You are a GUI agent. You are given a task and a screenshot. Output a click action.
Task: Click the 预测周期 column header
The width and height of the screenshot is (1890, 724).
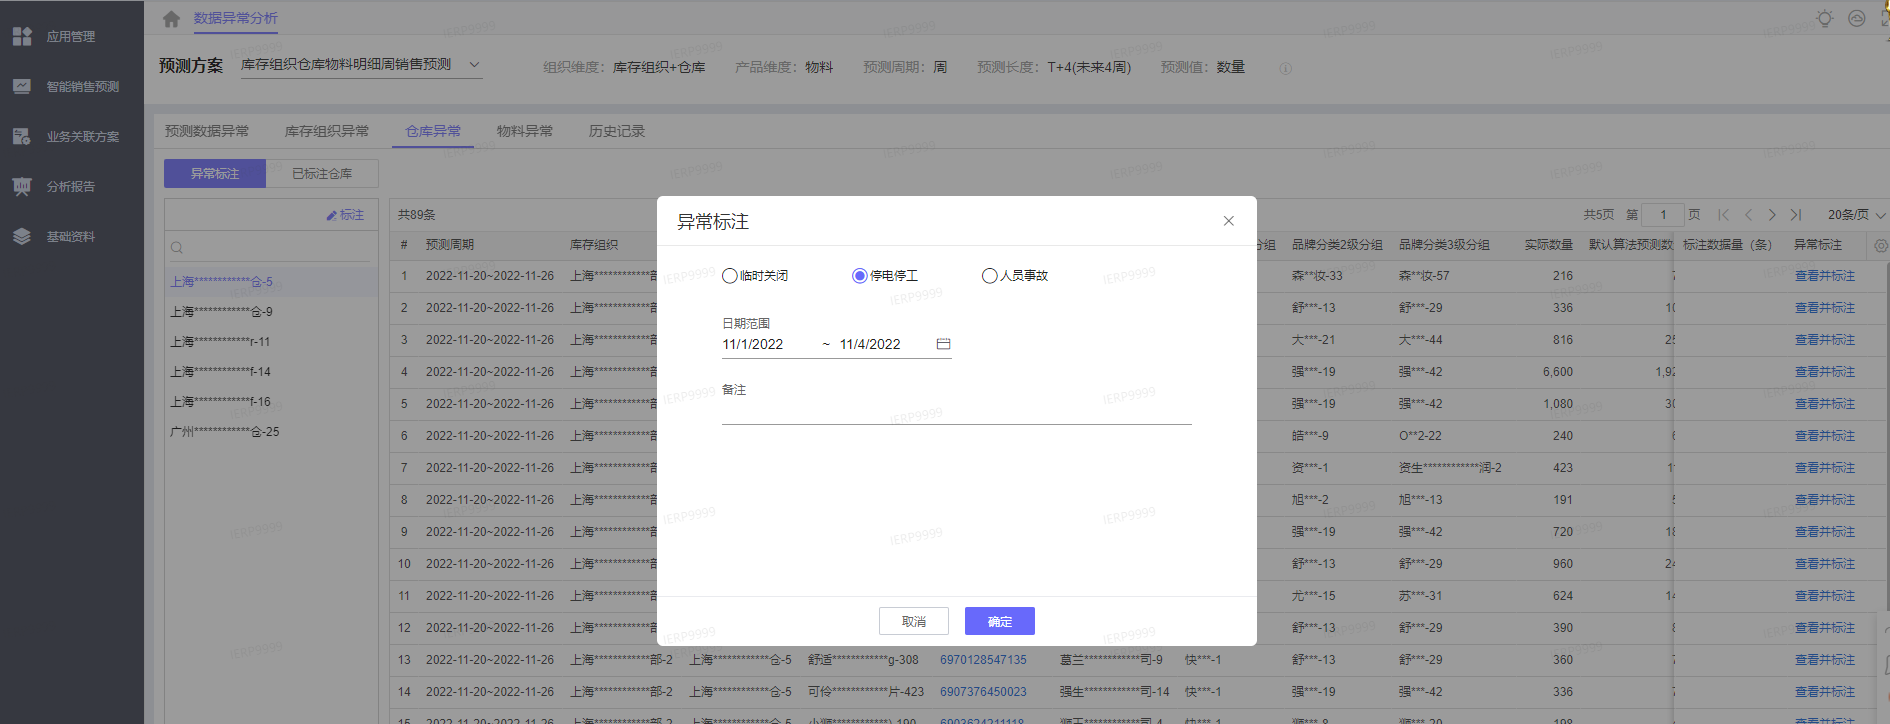pyautogui.click(x=450, y=245)
